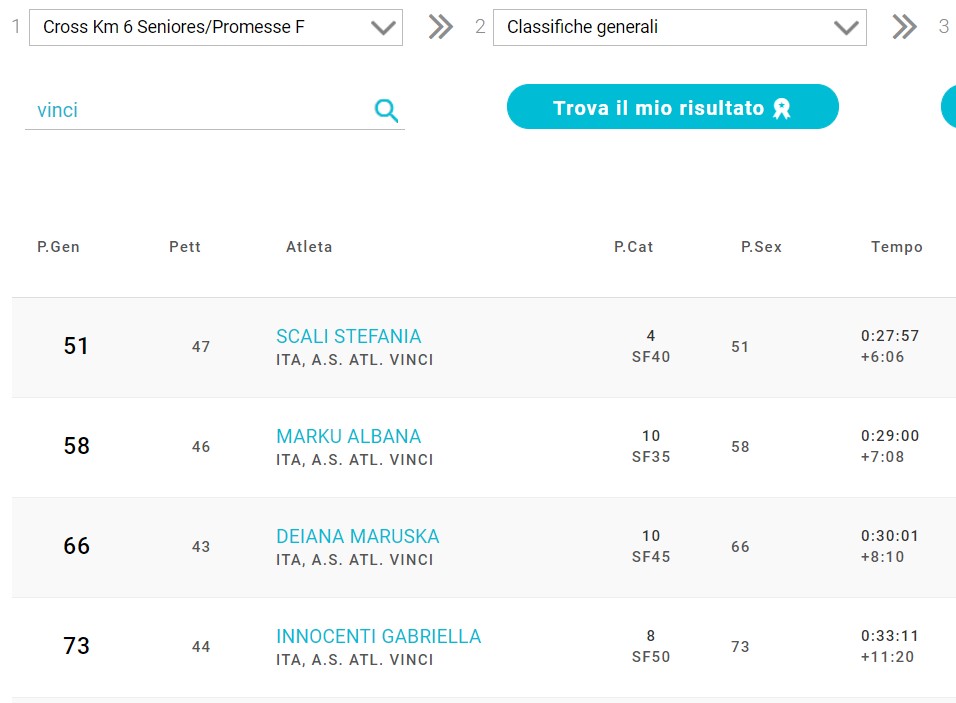The height and width of the screenshot is (703, 956).
Task: Click the ribbon icon in Trova button
Action: (782, 109)
